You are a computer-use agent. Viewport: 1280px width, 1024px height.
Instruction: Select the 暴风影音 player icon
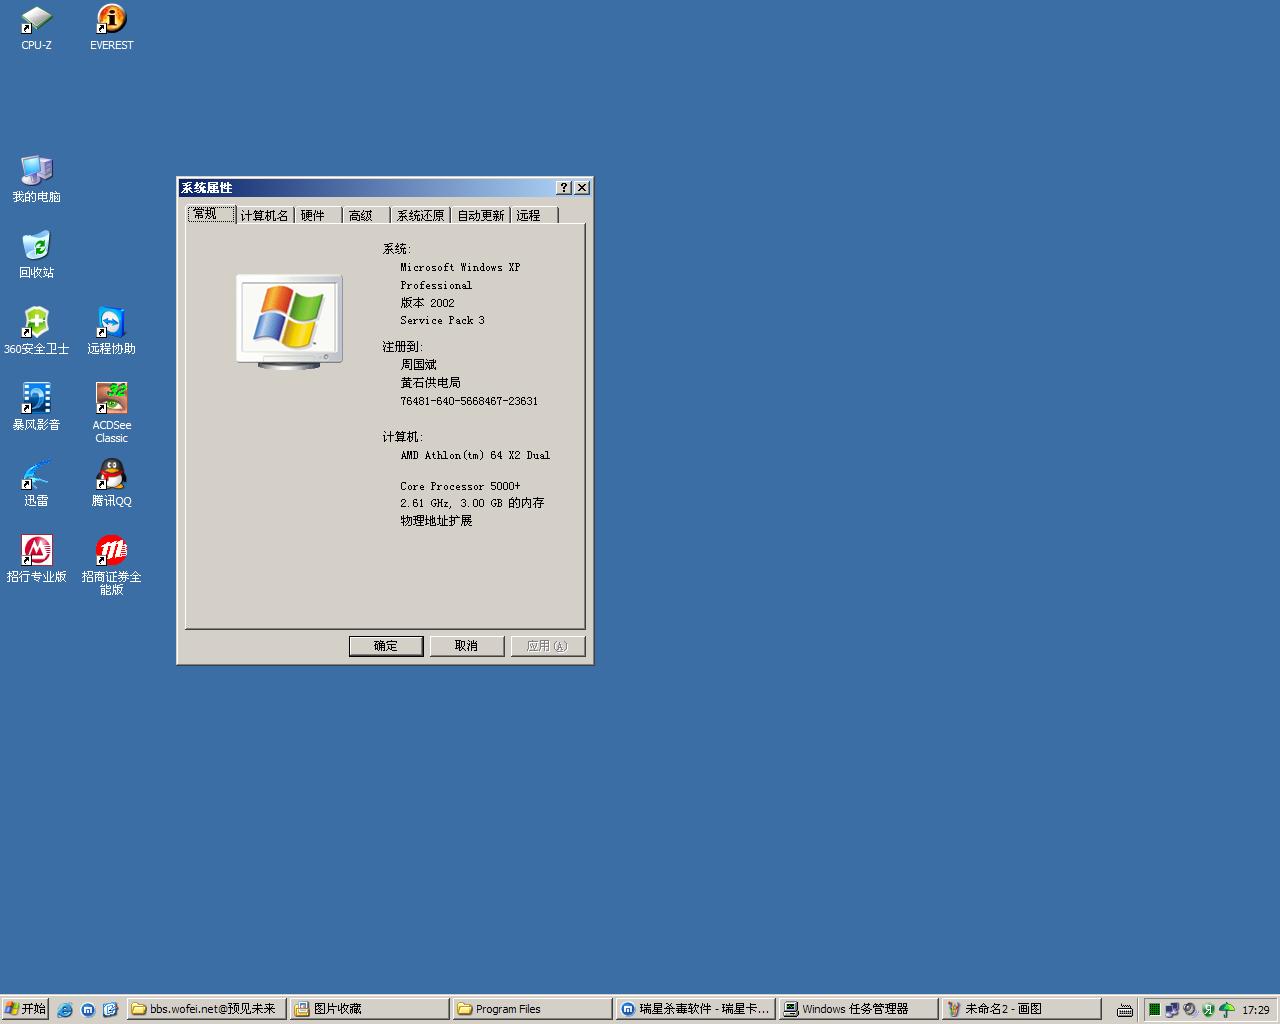[x=36, y=407]
